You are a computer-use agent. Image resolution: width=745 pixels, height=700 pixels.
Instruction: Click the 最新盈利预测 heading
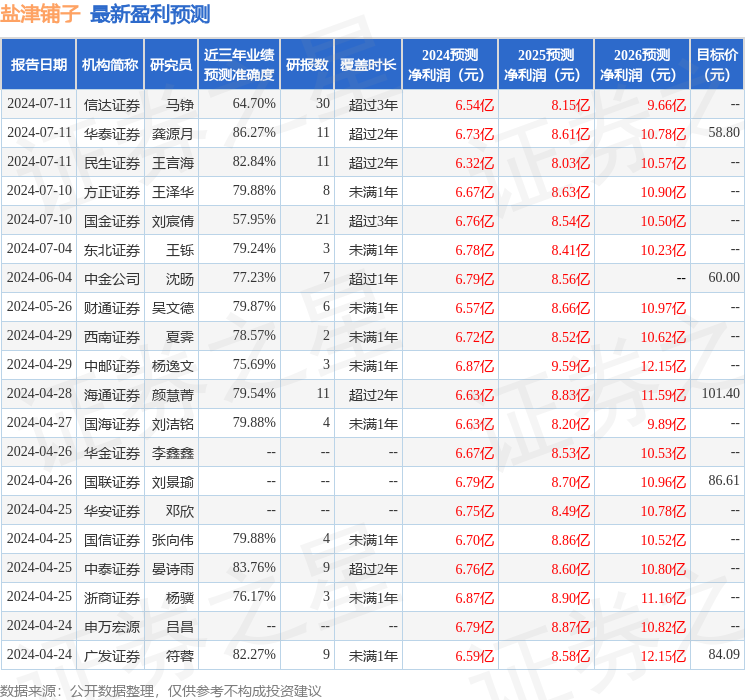coord(150,14)
